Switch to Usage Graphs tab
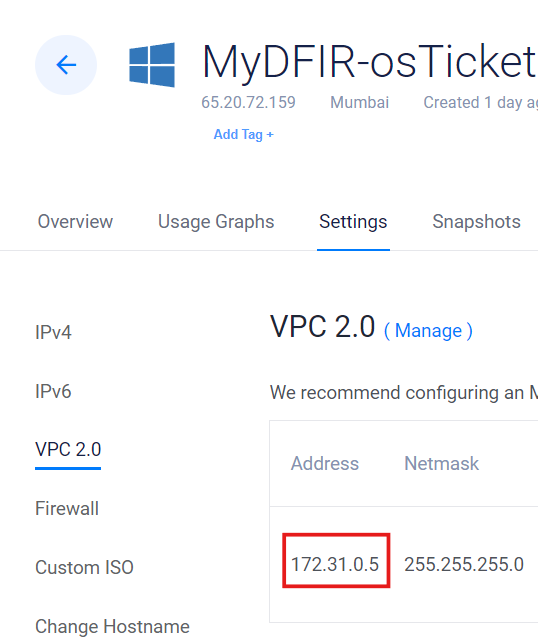The height and width of the screenshot is (640, 538). point(216,222)
